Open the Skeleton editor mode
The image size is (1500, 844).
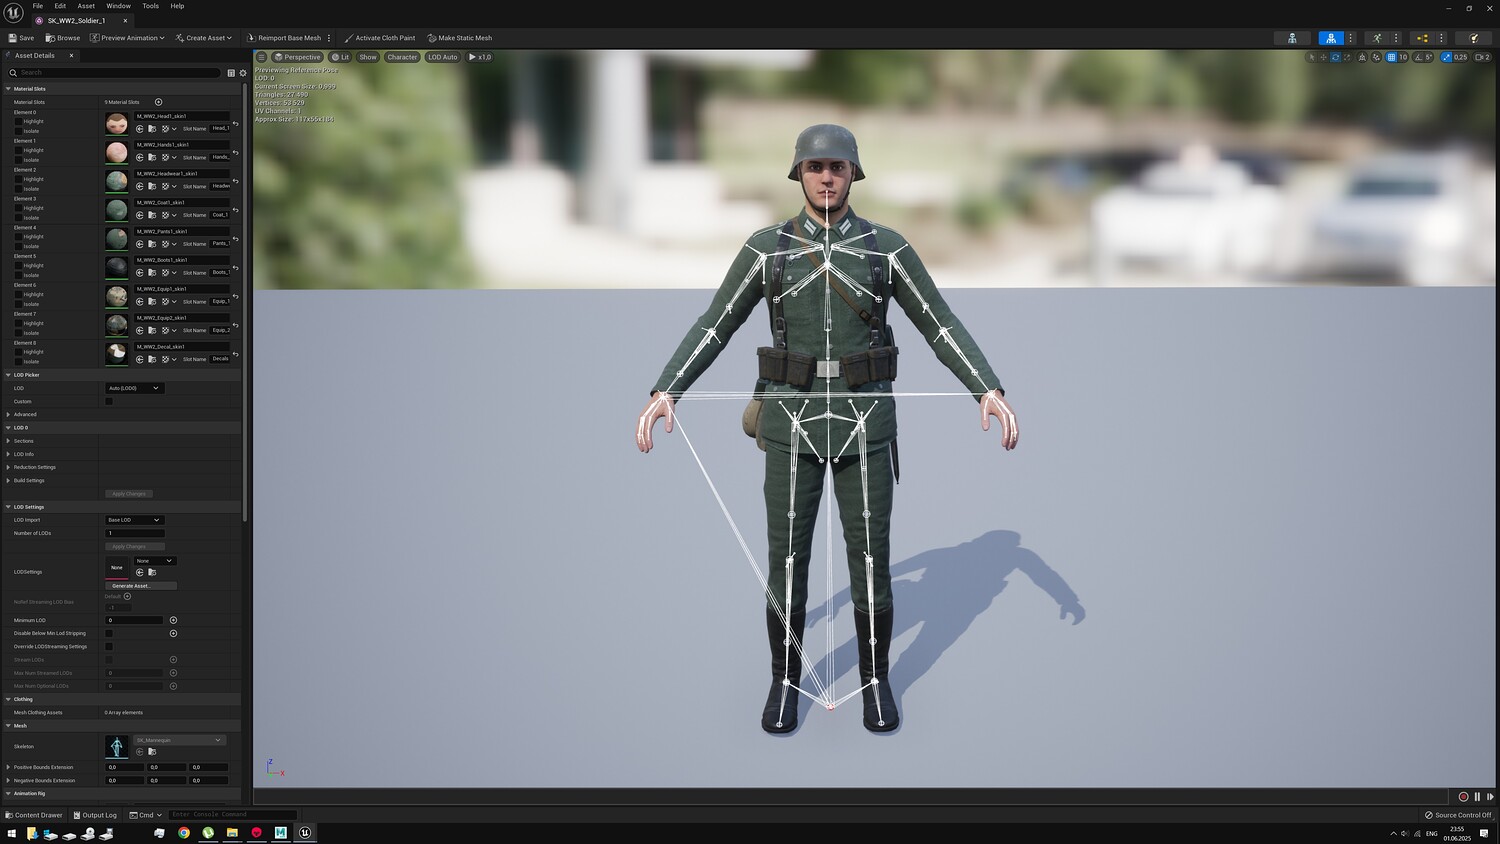pyautogui.click(x=1292, y=38)
